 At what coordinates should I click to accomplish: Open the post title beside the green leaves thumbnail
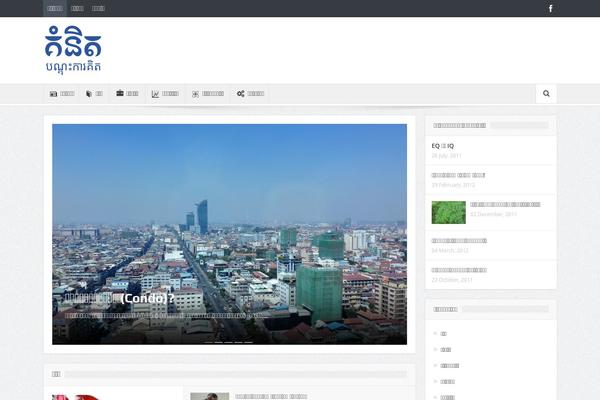coord(505,204)
